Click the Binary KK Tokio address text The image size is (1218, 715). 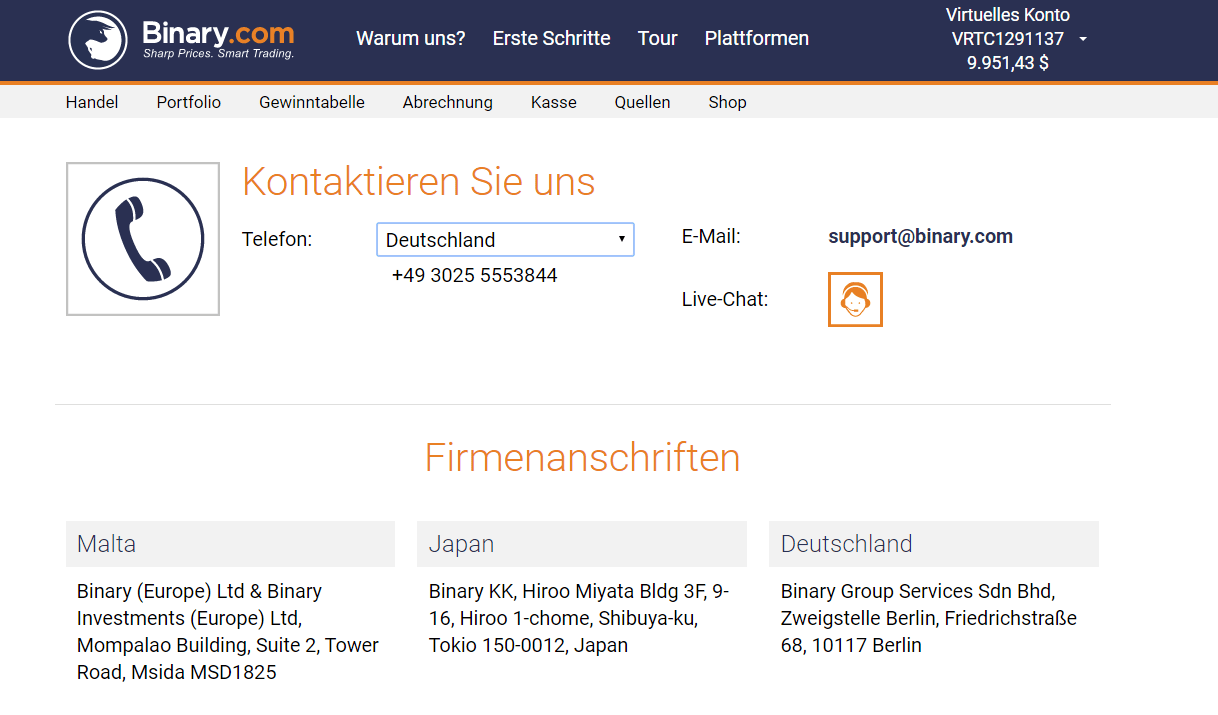580,618
